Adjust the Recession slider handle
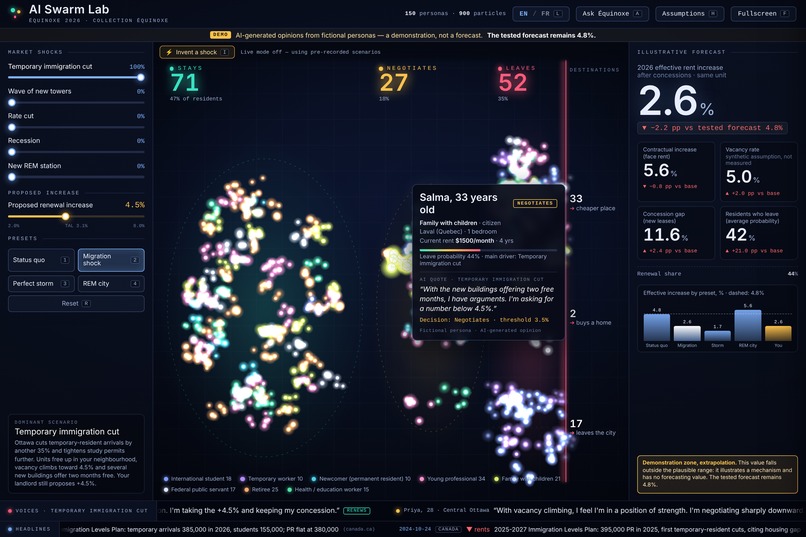 point(12,152)
